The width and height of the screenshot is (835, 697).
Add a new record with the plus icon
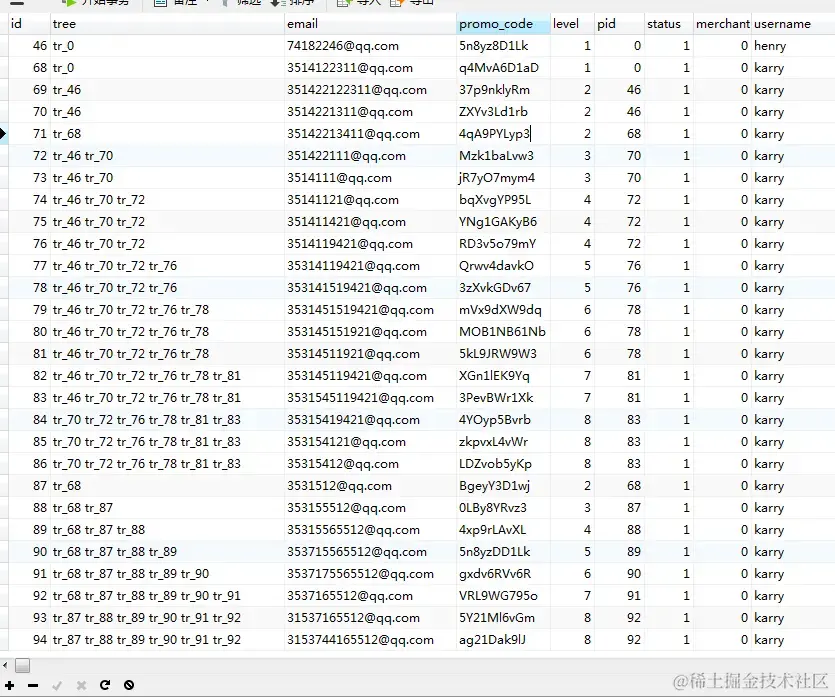[10, 685]
